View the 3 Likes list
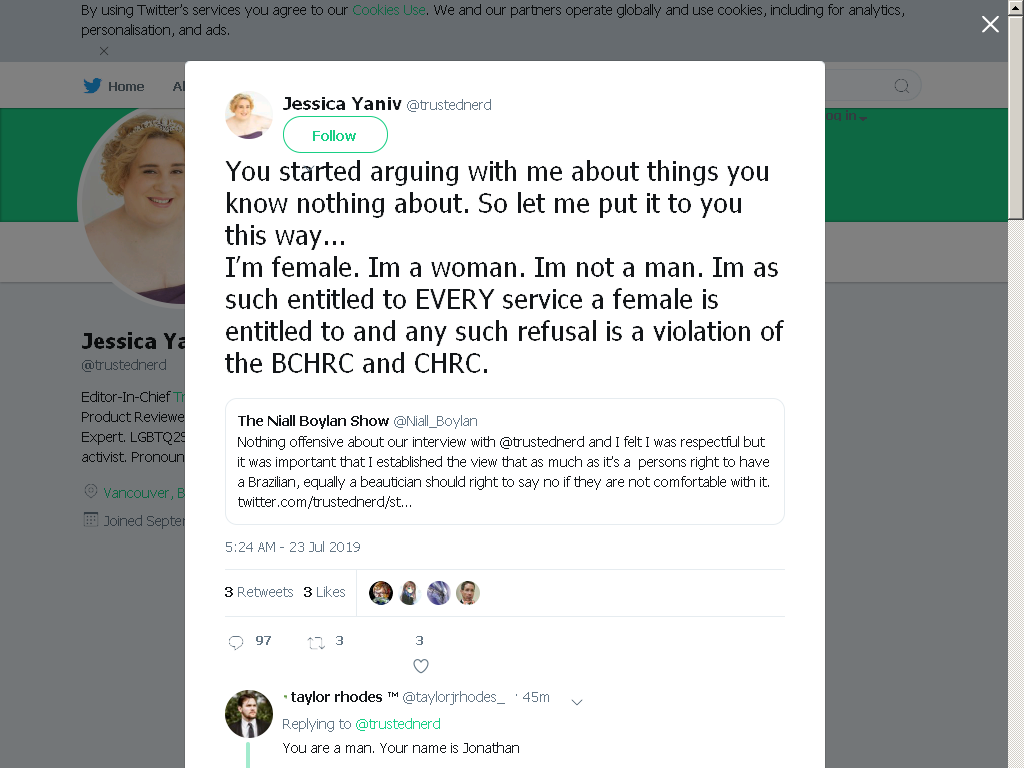The width and height of the screenshot is (1024, 768). 324,592
